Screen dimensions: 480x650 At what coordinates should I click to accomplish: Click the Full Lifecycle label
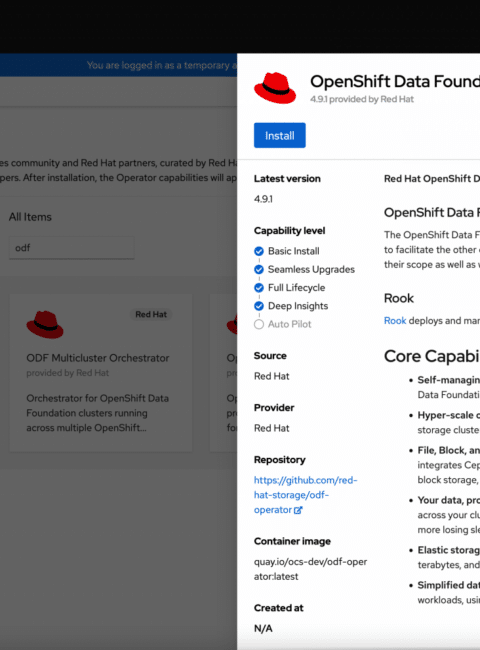coord(297,288)
